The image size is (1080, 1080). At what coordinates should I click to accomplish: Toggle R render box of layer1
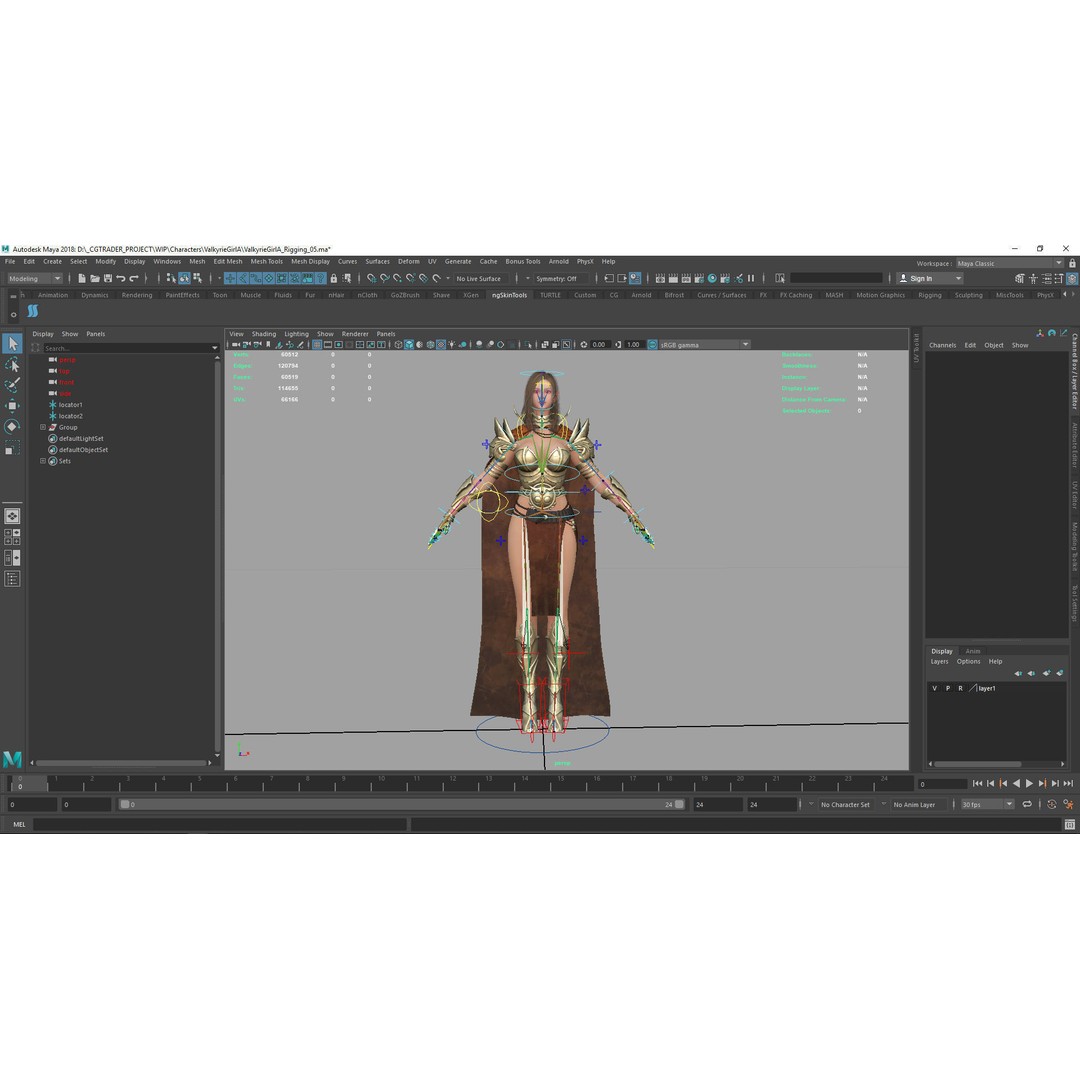click(x=961, y=688)
